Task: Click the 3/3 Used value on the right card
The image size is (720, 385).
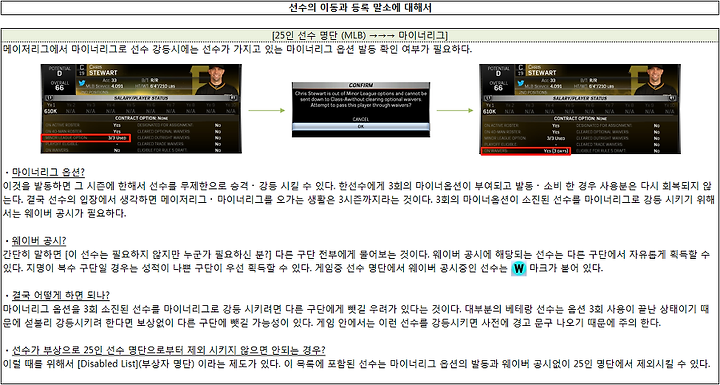Action: 556,138
